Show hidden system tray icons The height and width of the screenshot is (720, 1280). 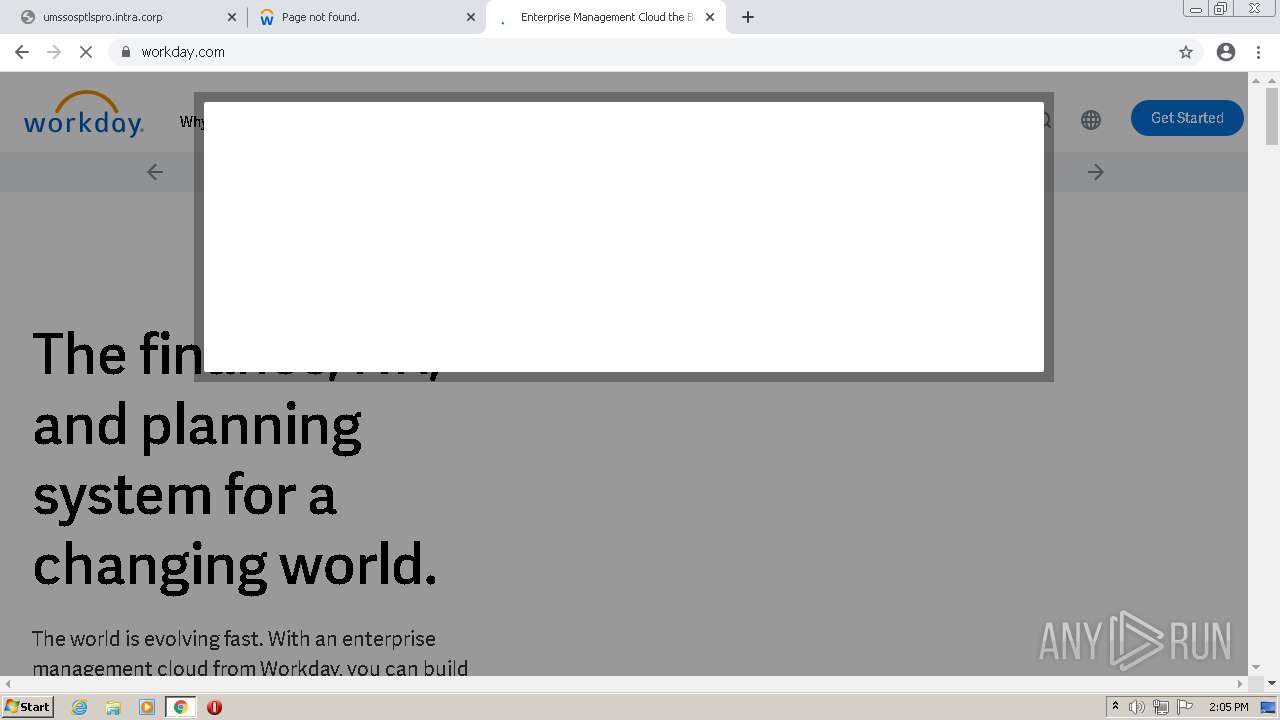(1115, 707)
